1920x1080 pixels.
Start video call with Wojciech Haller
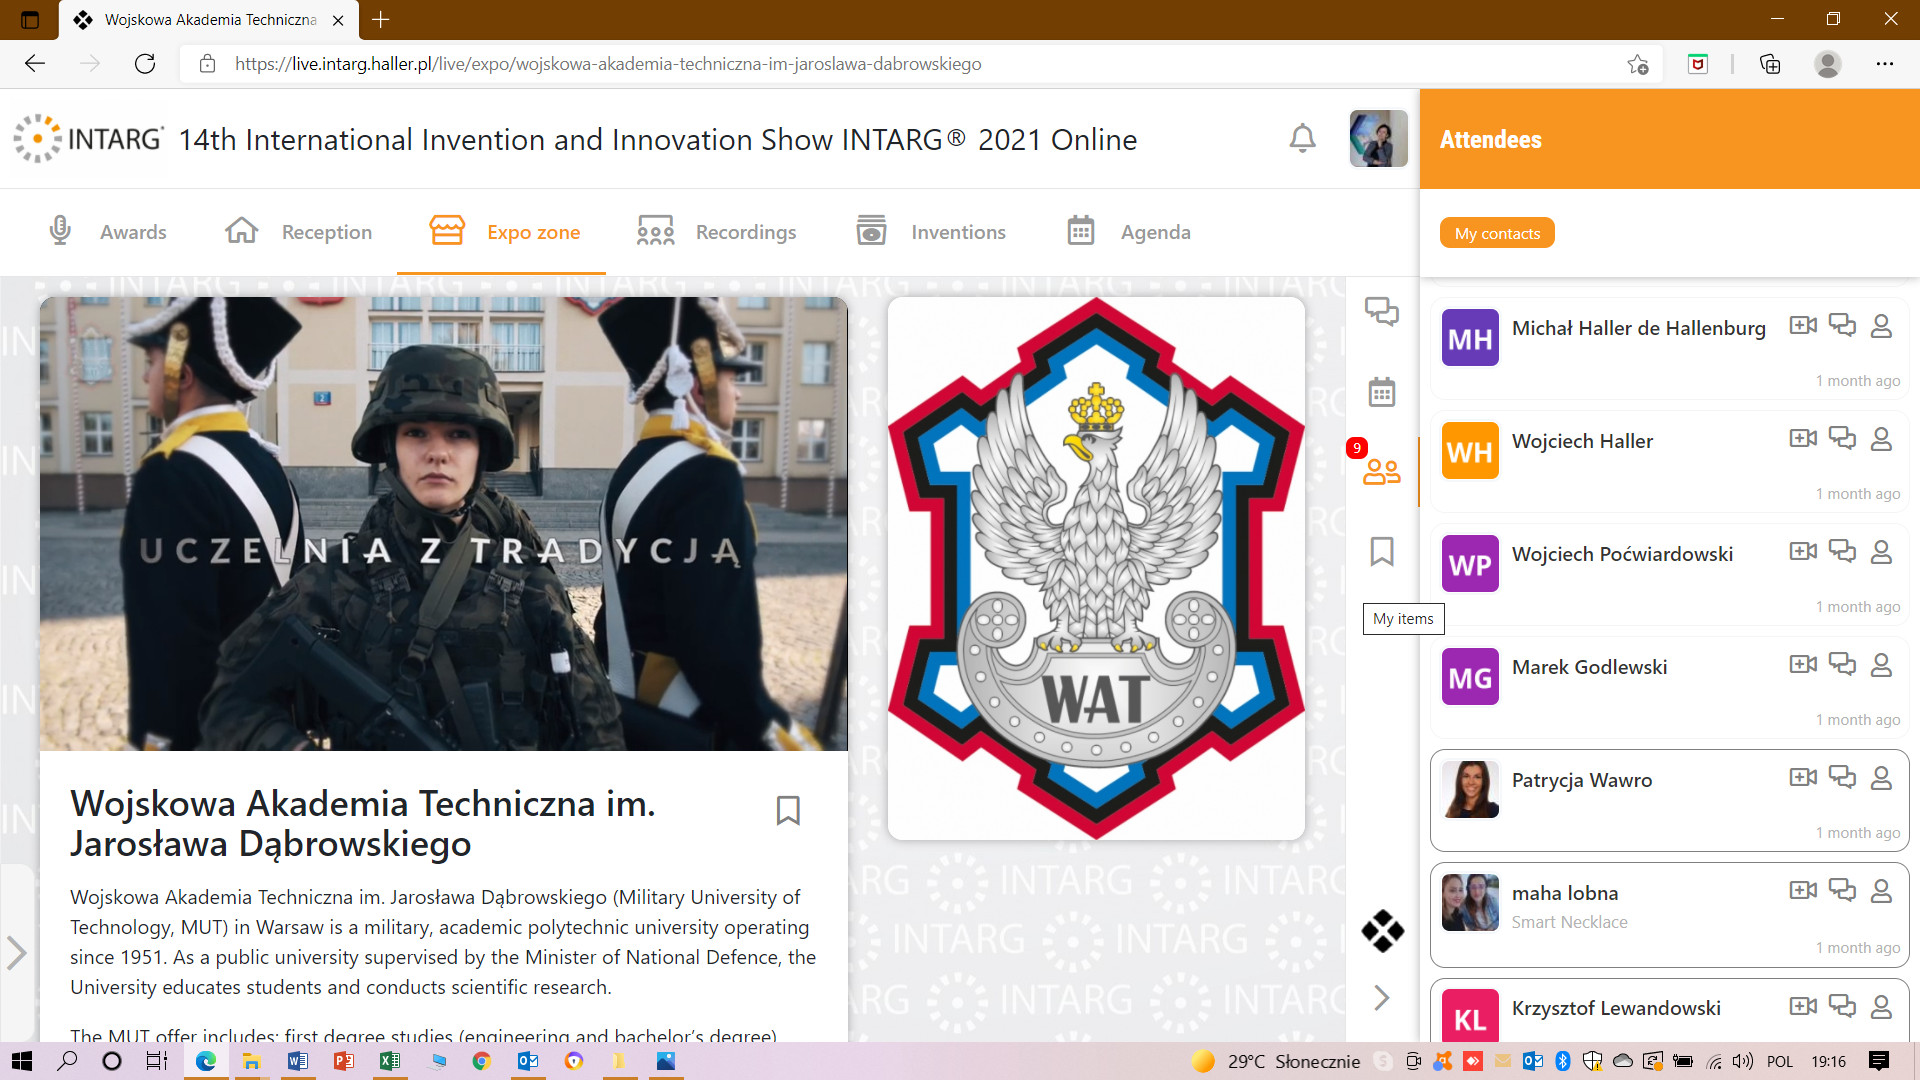1803,439
